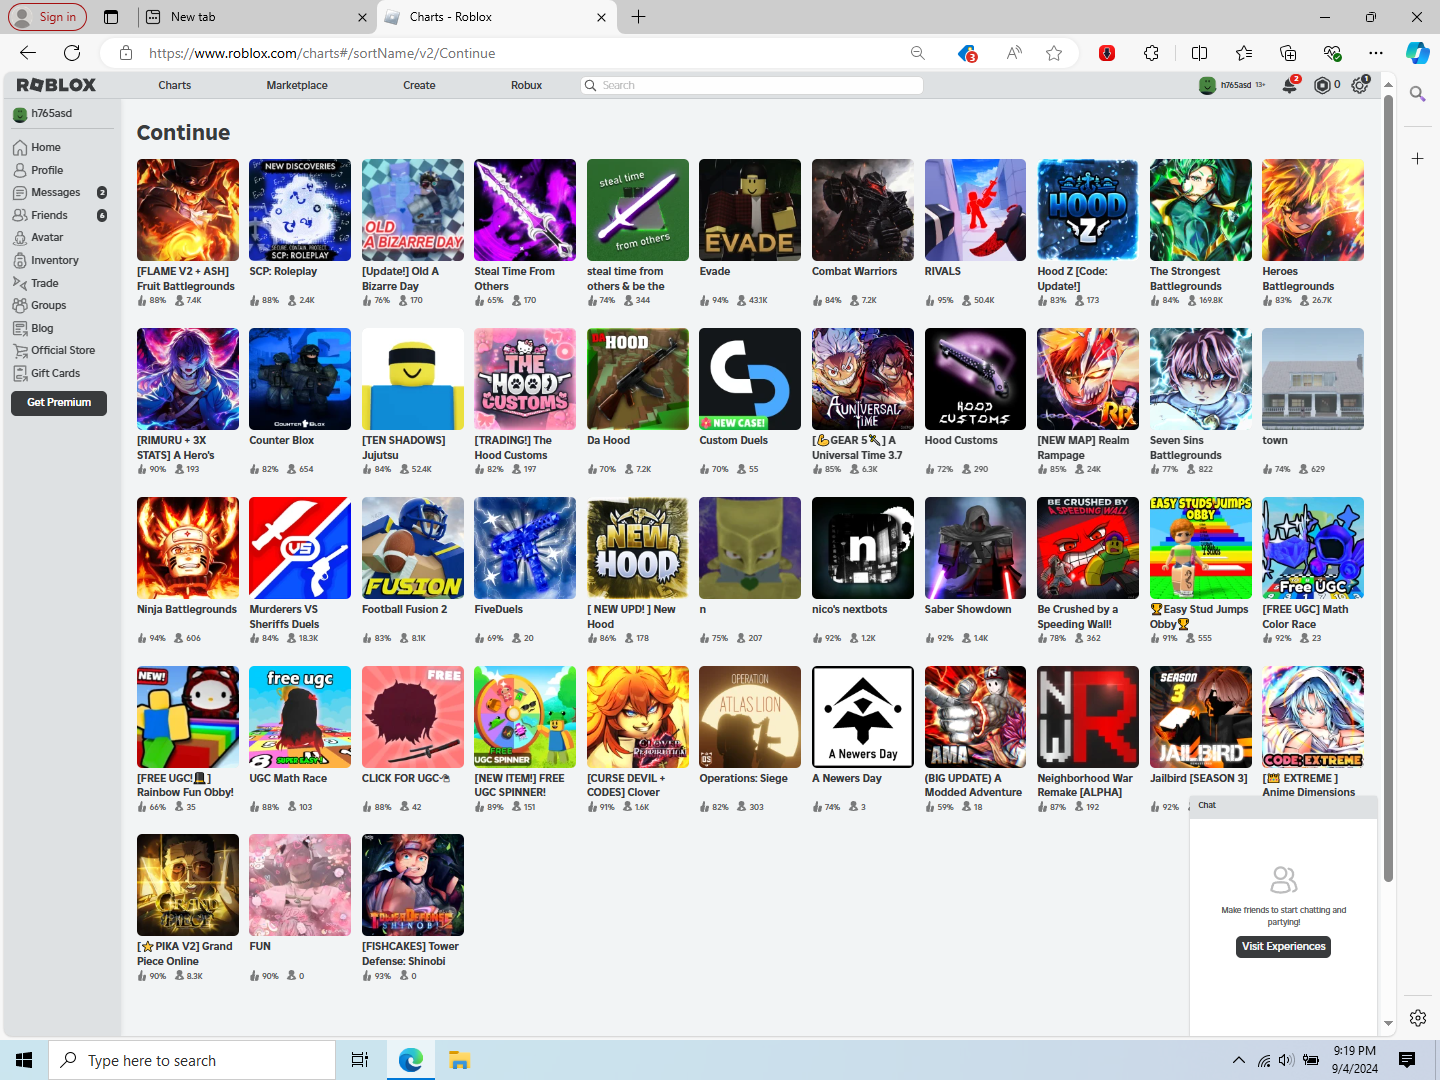Open Edge sidebar settings gear
This screenshot has height=1080, width=1440.
pyautogui.click(x=1418, y=1018)
